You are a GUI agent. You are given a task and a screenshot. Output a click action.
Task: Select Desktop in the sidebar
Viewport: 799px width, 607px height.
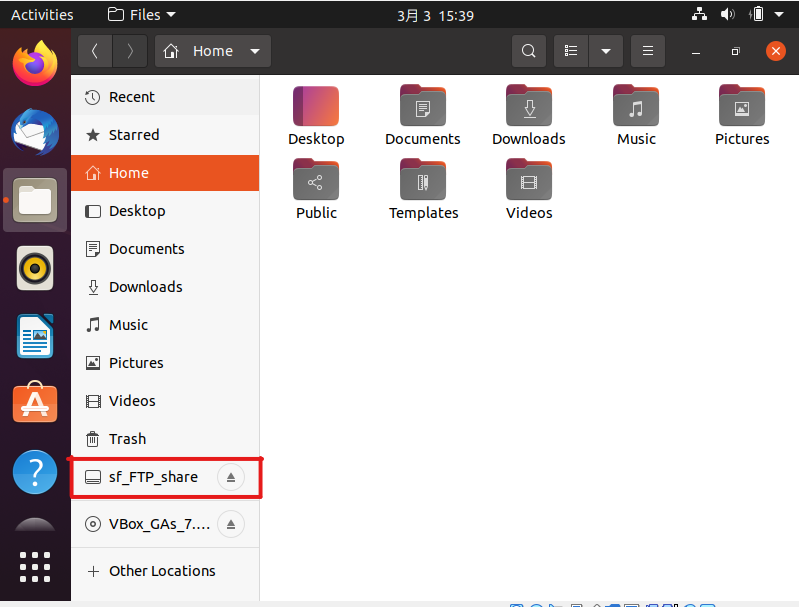[165, 211]
